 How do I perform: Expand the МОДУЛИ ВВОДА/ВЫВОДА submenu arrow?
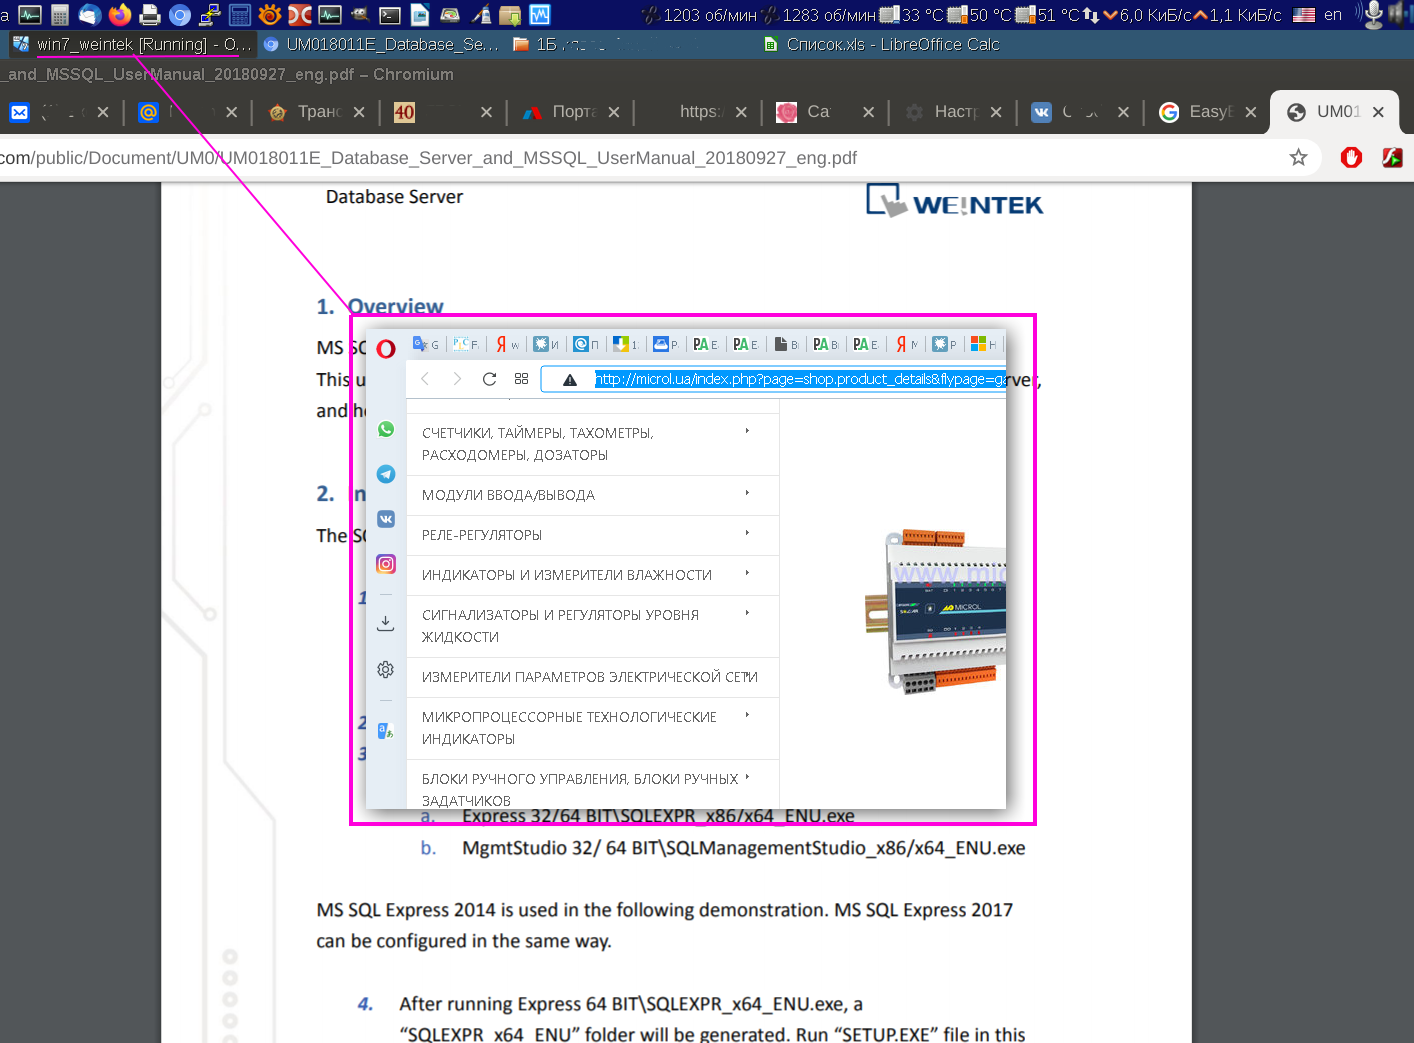point(747,493)
